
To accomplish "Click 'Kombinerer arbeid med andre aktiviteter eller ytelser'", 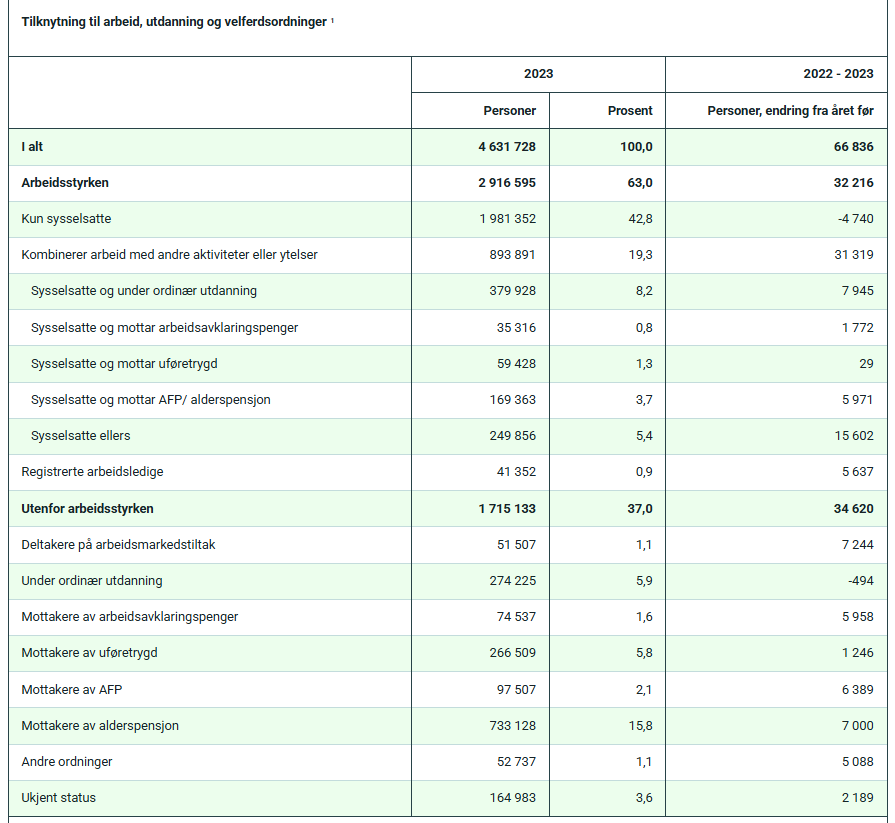I will point(170,255).
